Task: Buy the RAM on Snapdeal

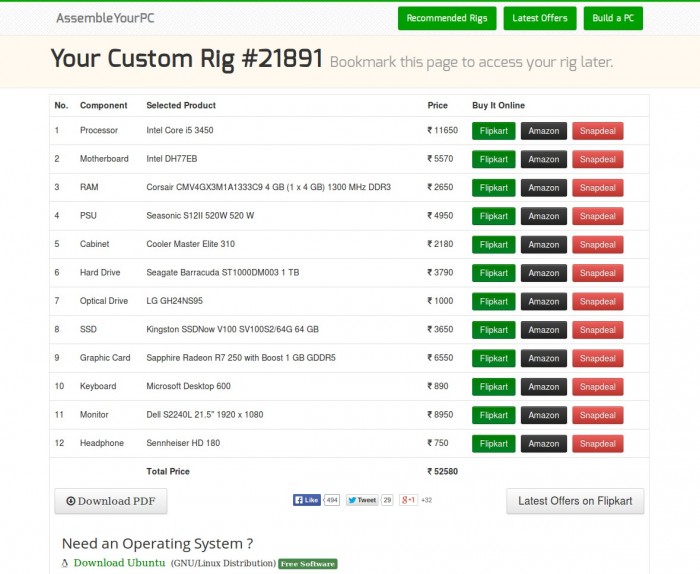Action: pyautogui.click(x=598, y=188)
